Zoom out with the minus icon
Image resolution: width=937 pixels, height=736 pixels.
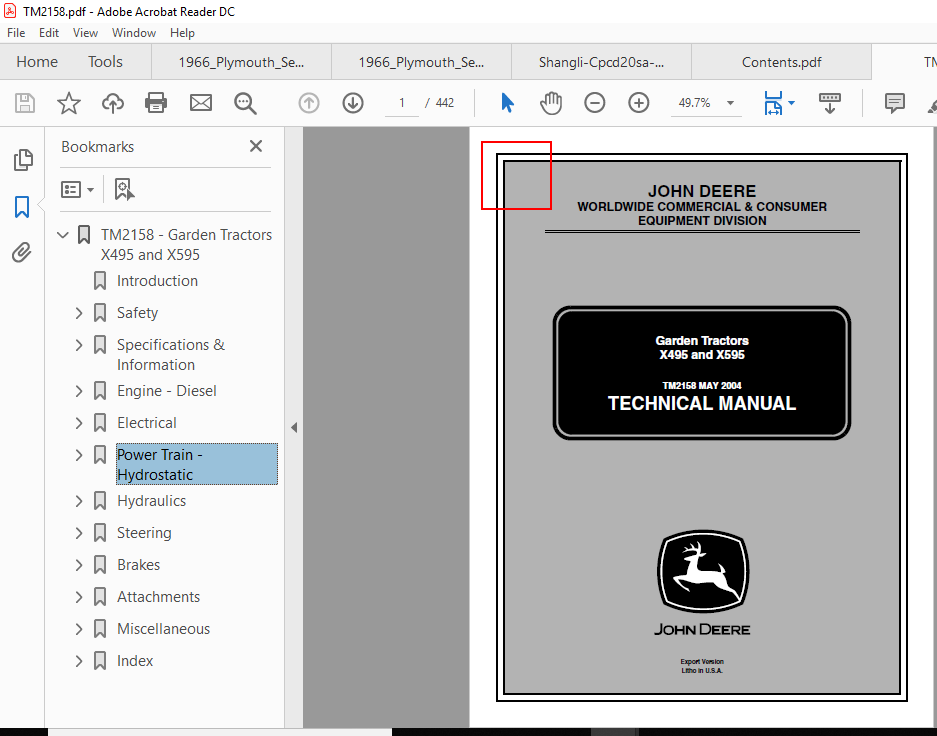[x=595, y=103]
